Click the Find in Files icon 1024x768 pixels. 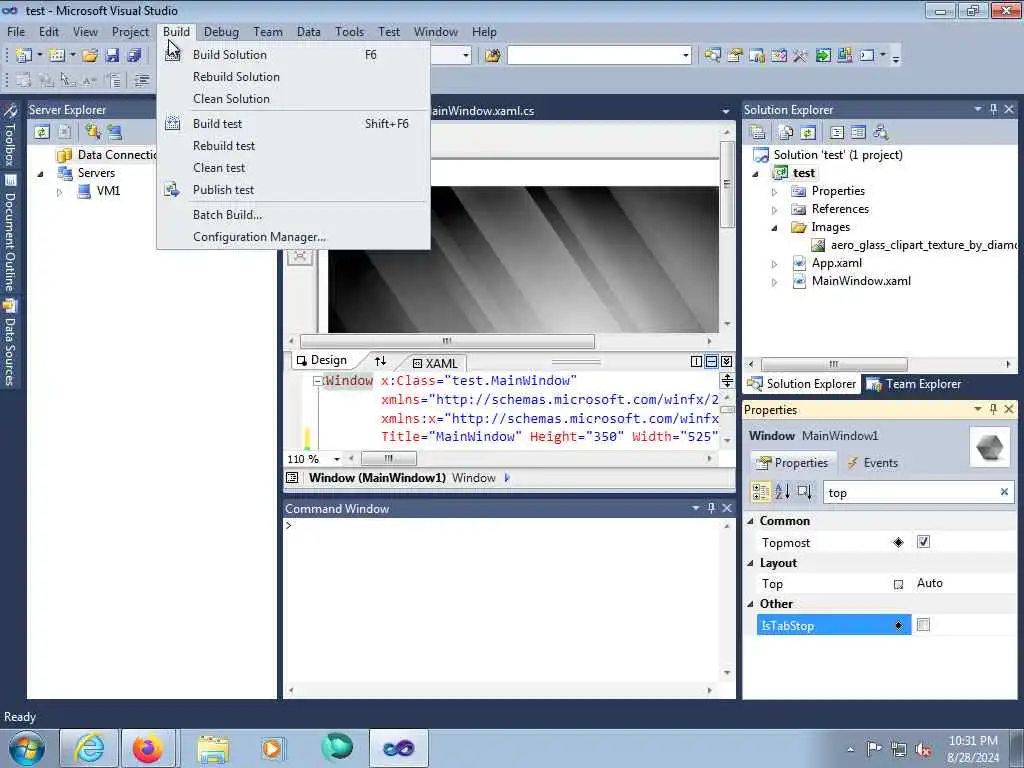point(493,56)
